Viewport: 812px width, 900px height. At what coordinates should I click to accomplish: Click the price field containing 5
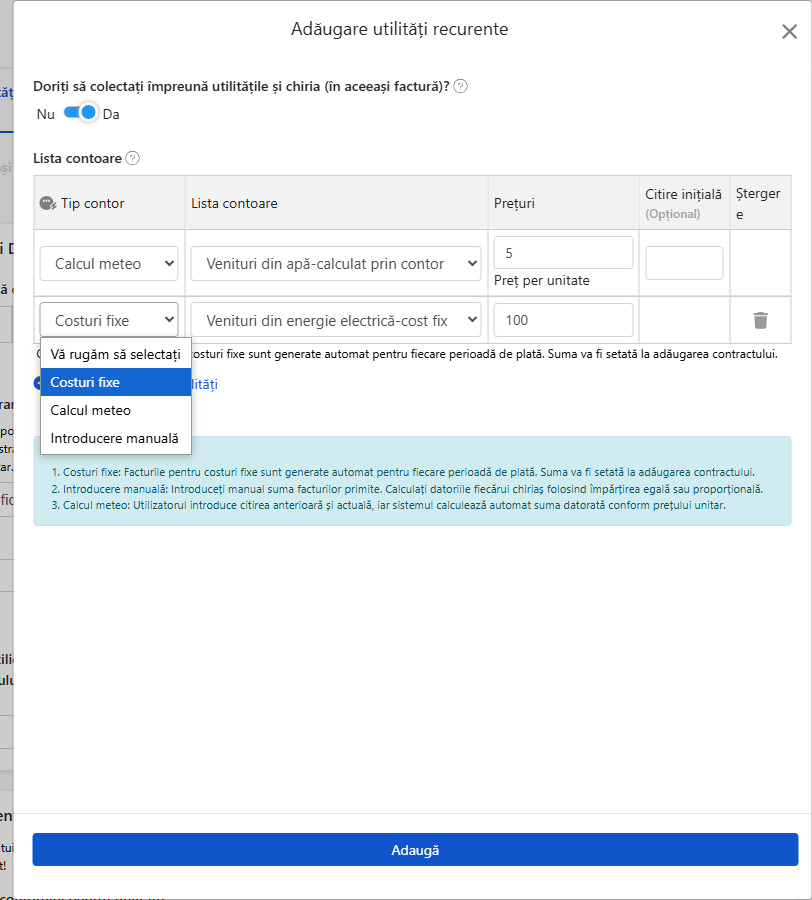[564, 253]
